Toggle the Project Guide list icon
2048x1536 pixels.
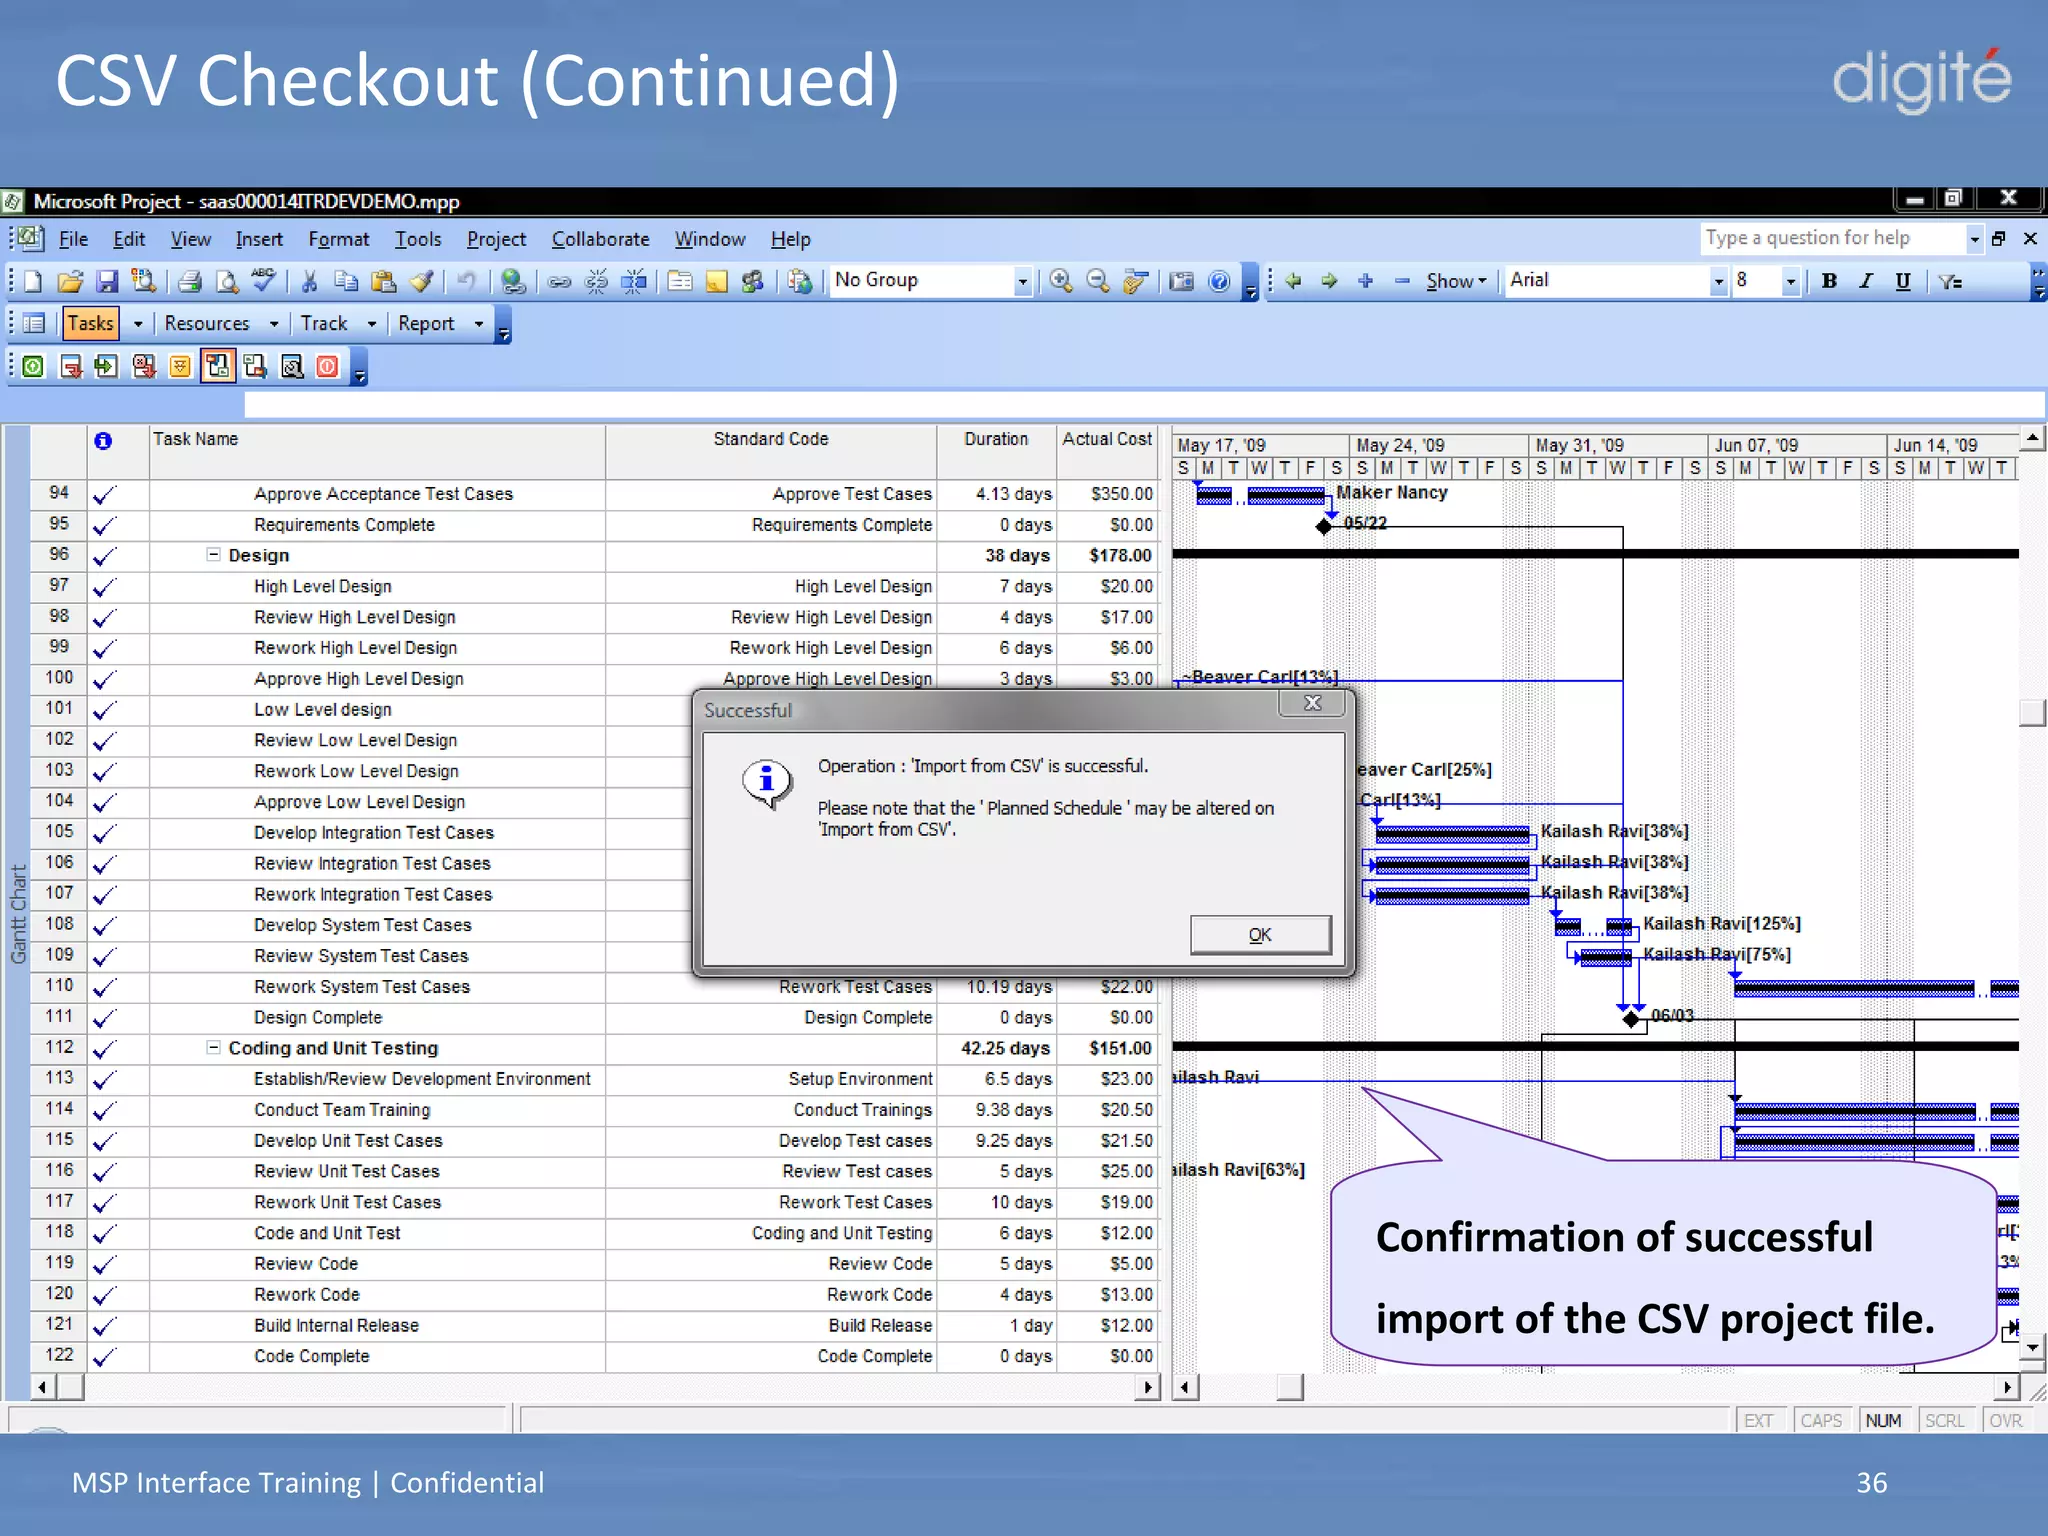click(34, 323)
